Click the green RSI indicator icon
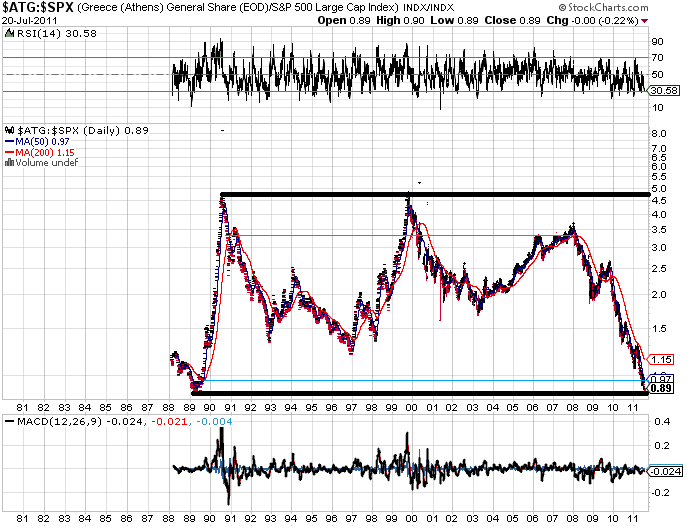 (x=9, y=33)
